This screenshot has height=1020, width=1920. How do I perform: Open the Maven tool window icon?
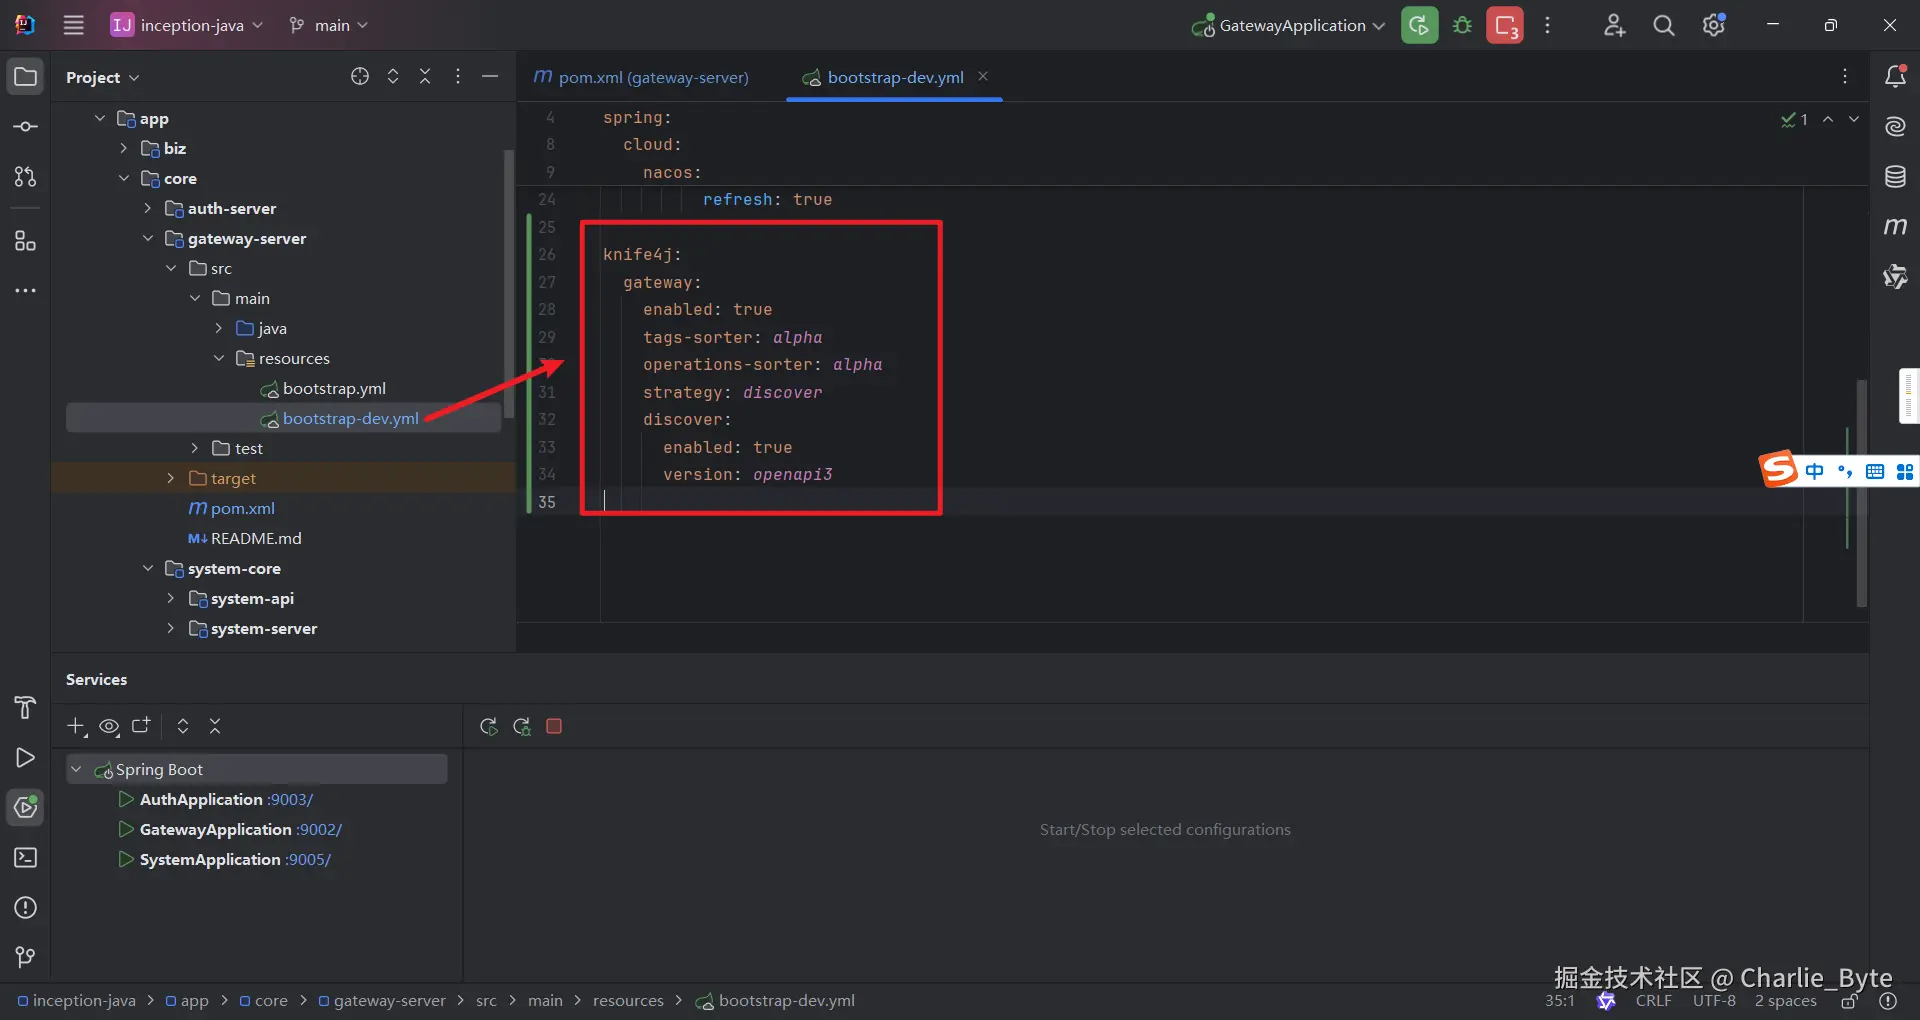click(x=1895, y=227)
